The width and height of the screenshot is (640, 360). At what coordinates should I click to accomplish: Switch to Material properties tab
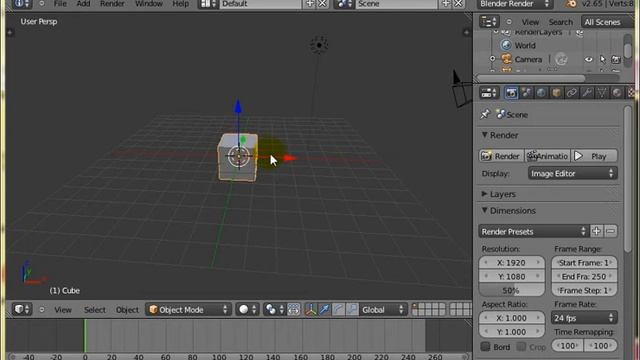(617, 93)
